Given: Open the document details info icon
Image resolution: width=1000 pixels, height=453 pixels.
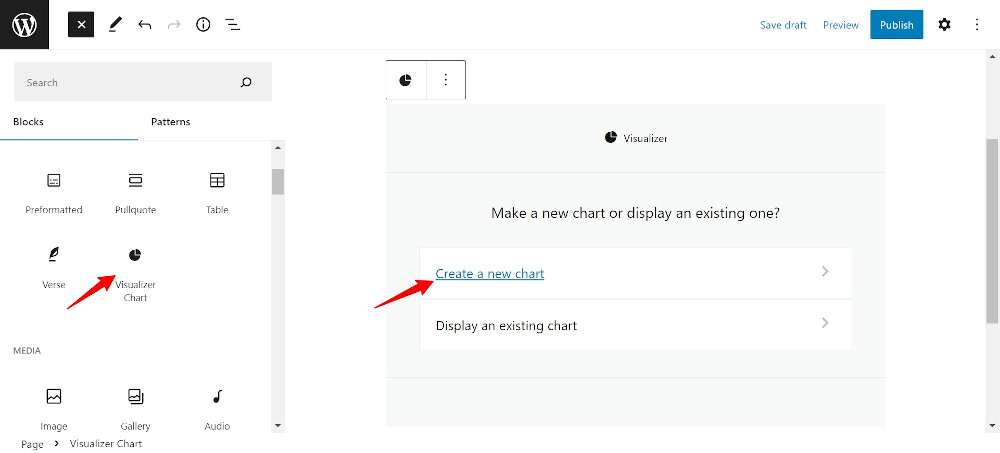Looking at the screenshot, I should point(203,25).
